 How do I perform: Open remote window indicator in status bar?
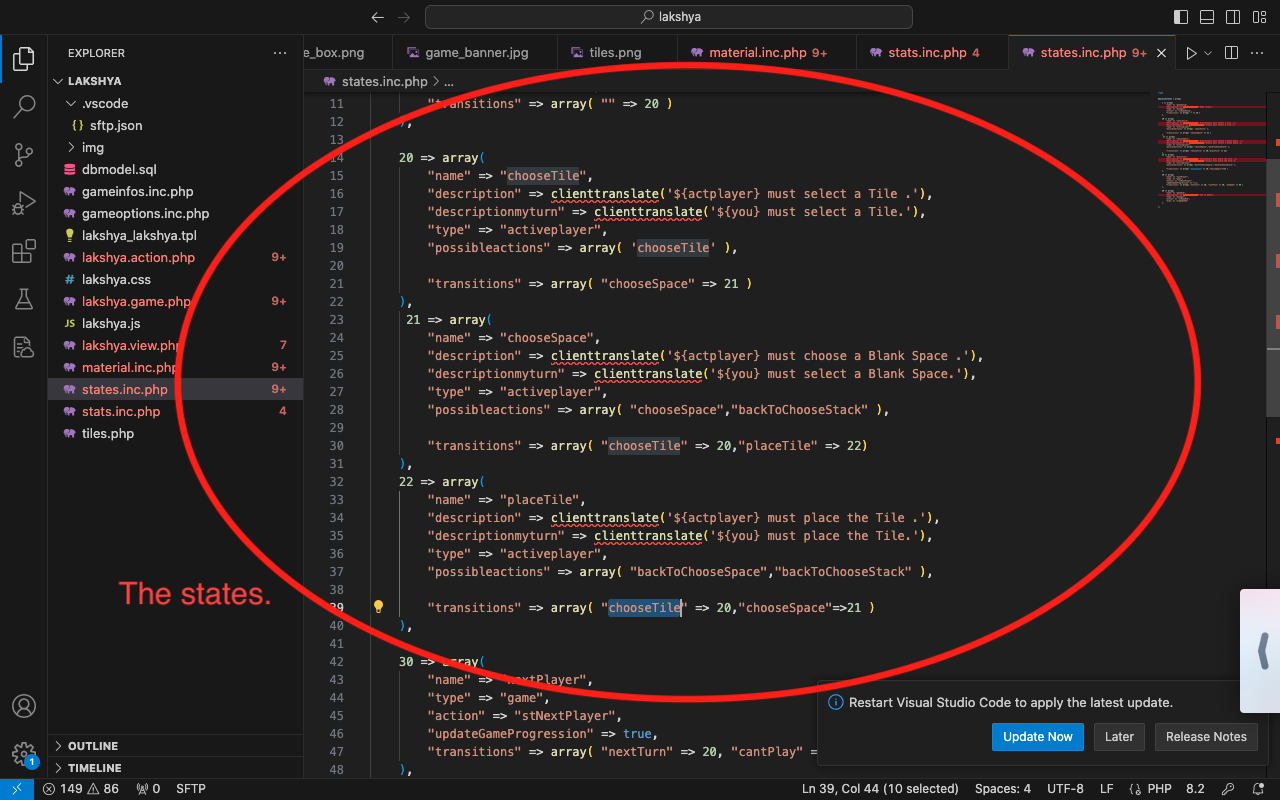click(16, 789)
